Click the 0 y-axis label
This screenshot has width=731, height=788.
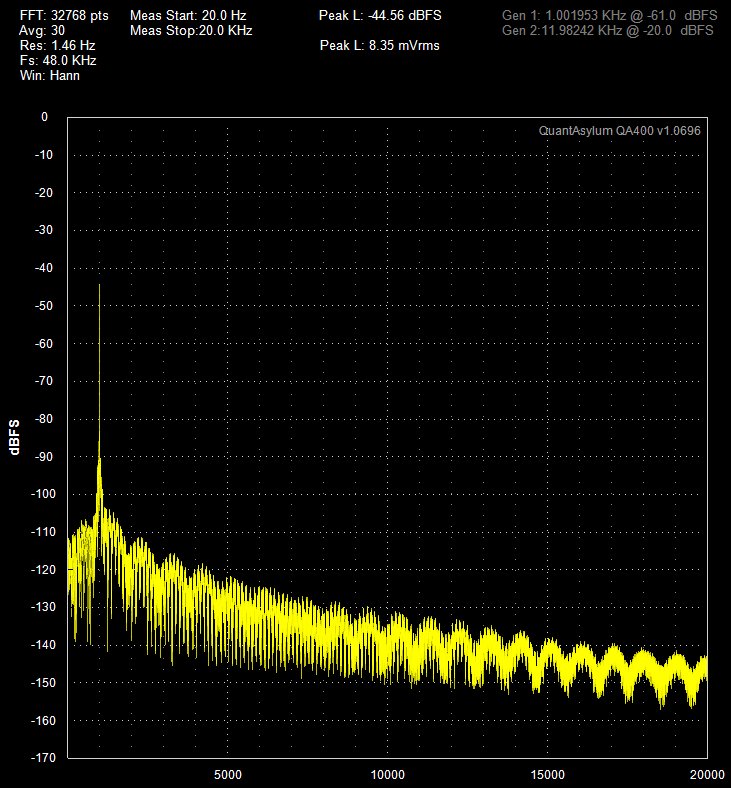(45, 117)
